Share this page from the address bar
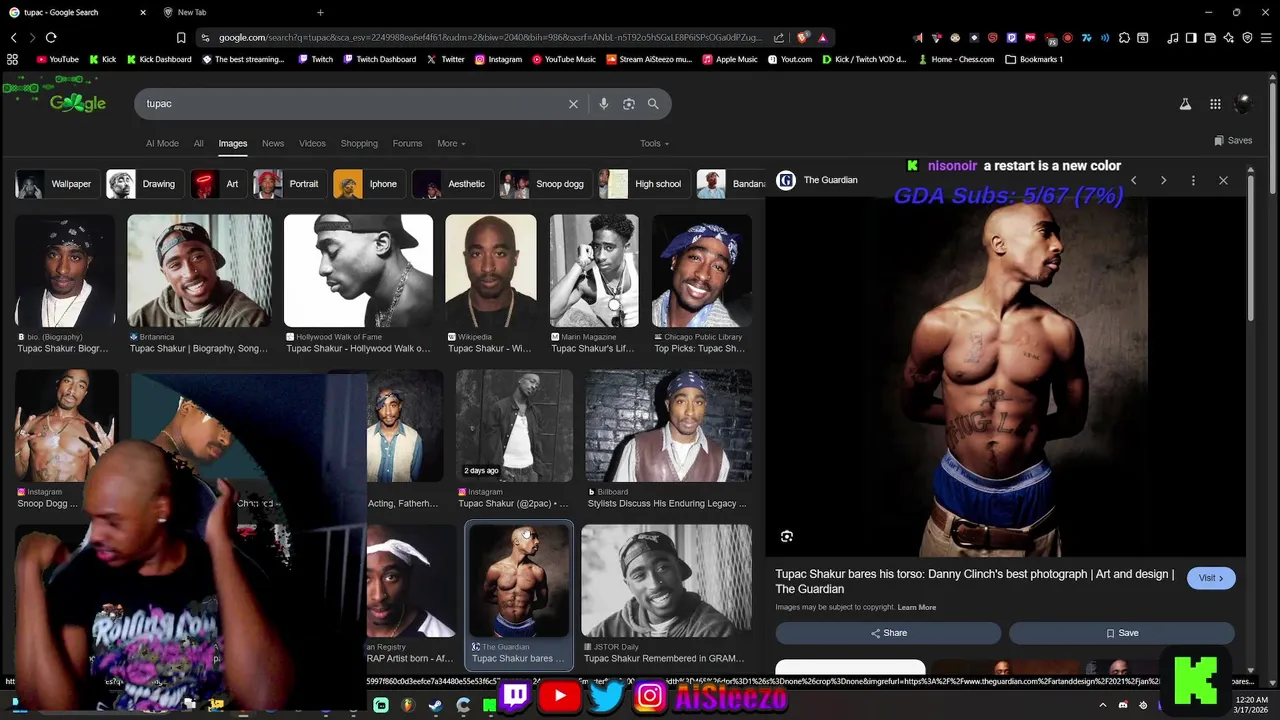The image size is (1280, 720). (779, 38)
